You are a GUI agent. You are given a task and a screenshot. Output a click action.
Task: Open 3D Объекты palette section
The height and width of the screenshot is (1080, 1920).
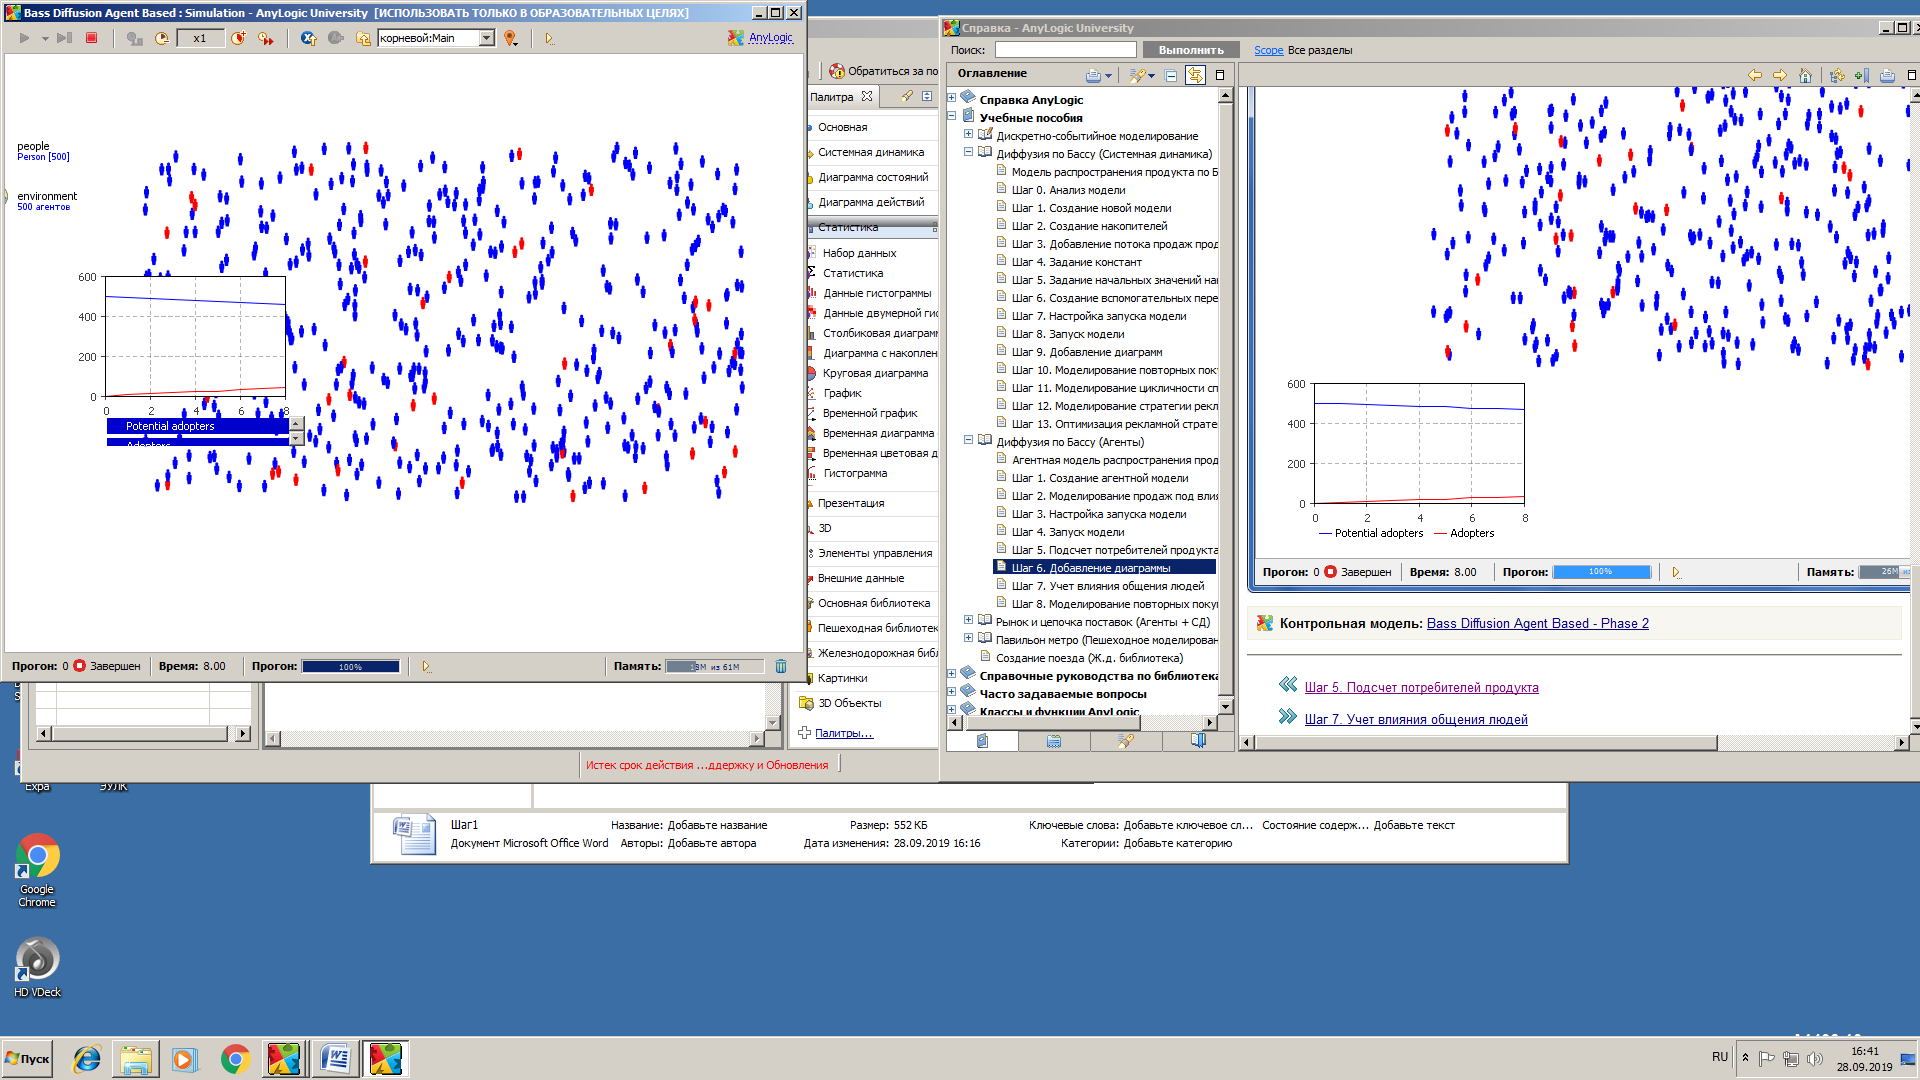pyautogui.click(x=850, y=703)
